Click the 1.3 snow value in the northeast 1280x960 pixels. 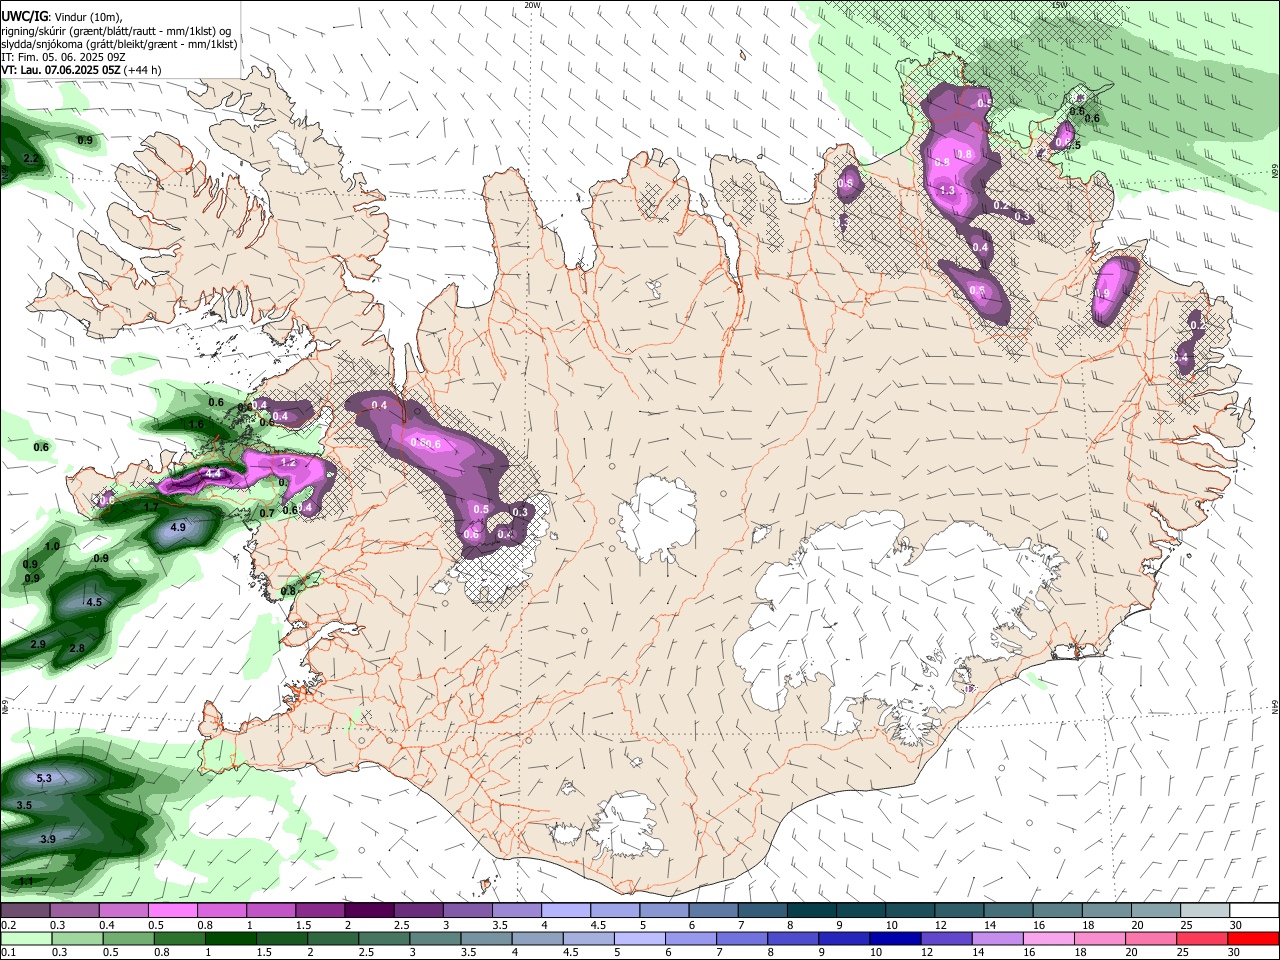(x=948, y=190)
